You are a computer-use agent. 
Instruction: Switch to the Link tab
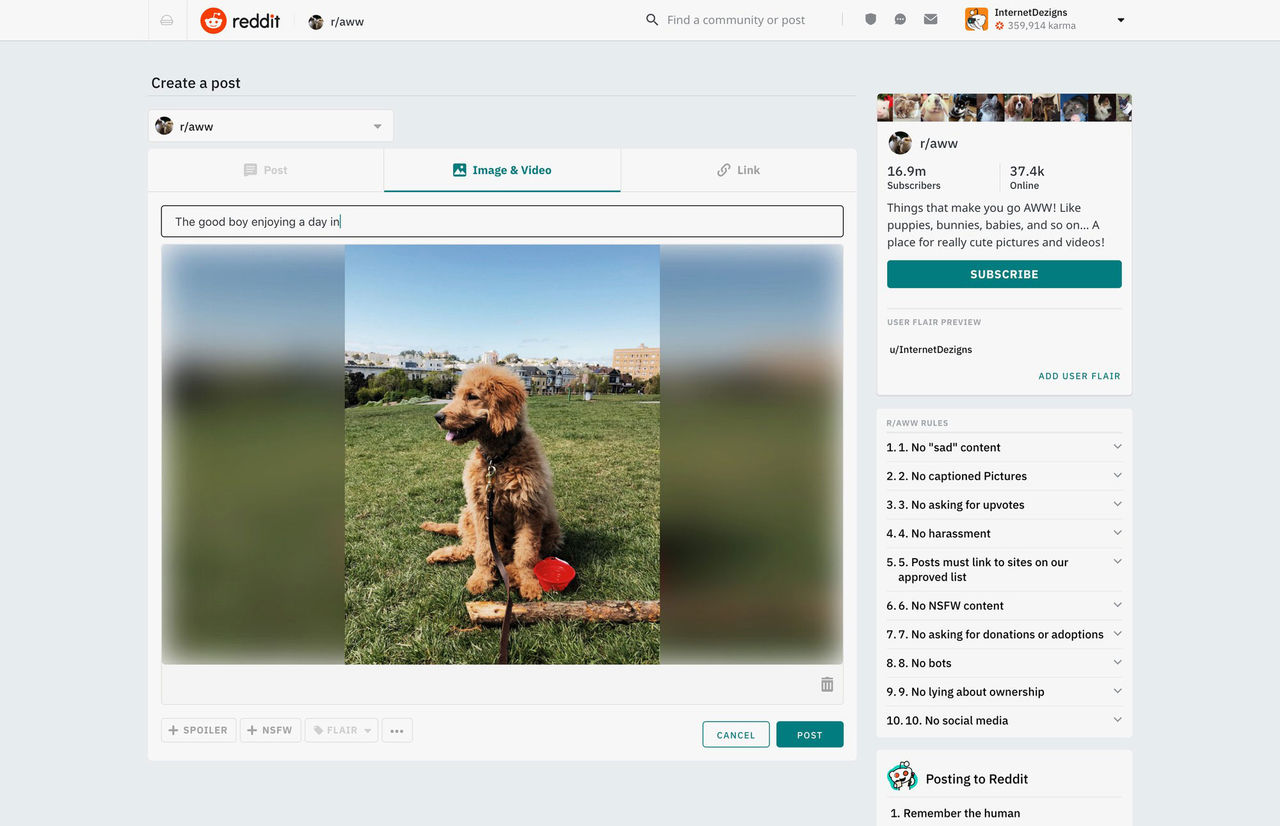pyautogui.click(x=738, y=171)
